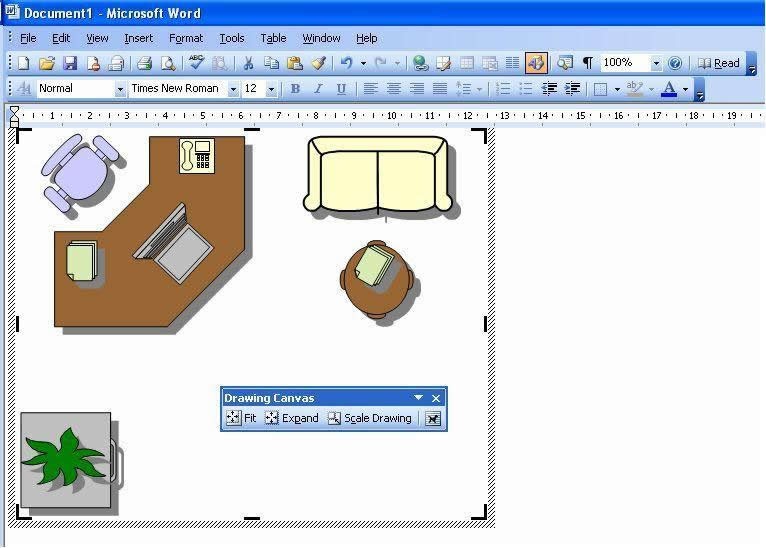Open Microsoft Word Help
The width and height of the screenshot is (766, 548).
click(675, 63)
